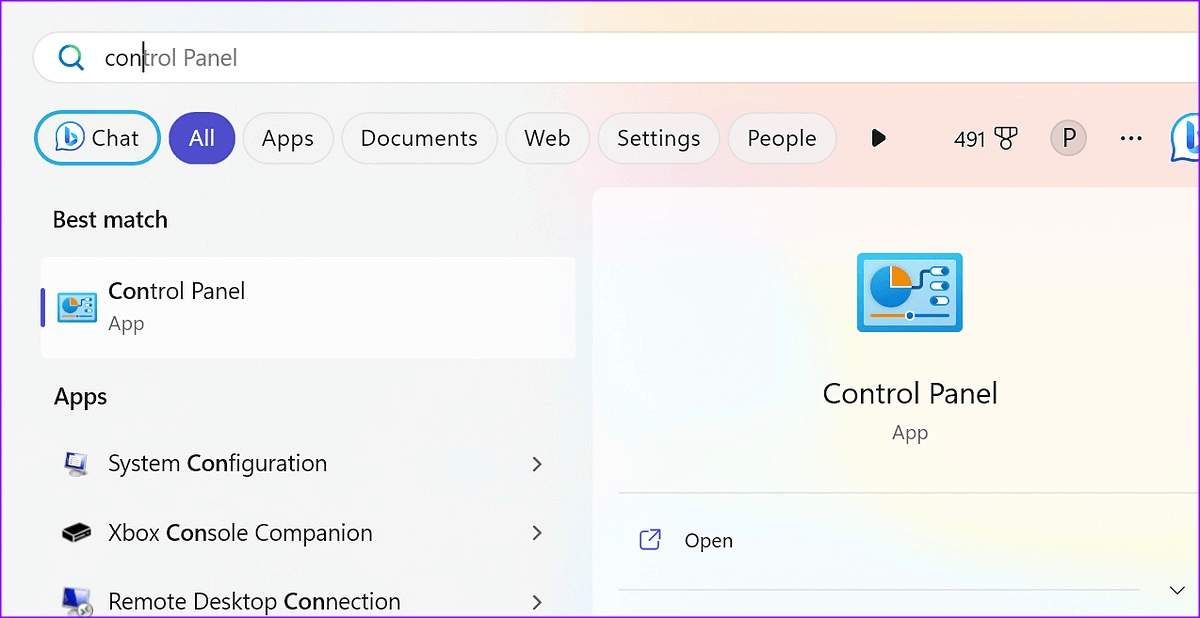Click the large Control Panel icon in the preview
Viewport: 1200px width, 618px height.
909,292
